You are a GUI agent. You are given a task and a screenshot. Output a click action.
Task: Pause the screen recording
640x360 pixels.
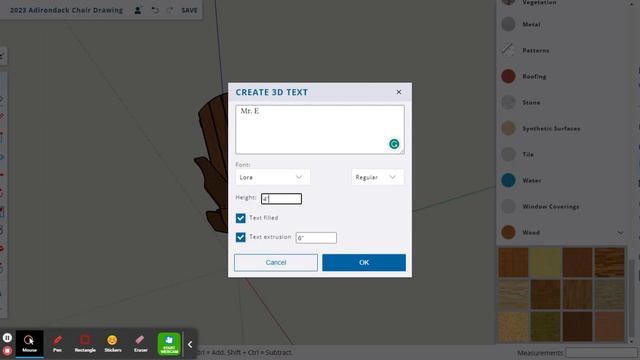pyautogui.click(x=7, y=338)
